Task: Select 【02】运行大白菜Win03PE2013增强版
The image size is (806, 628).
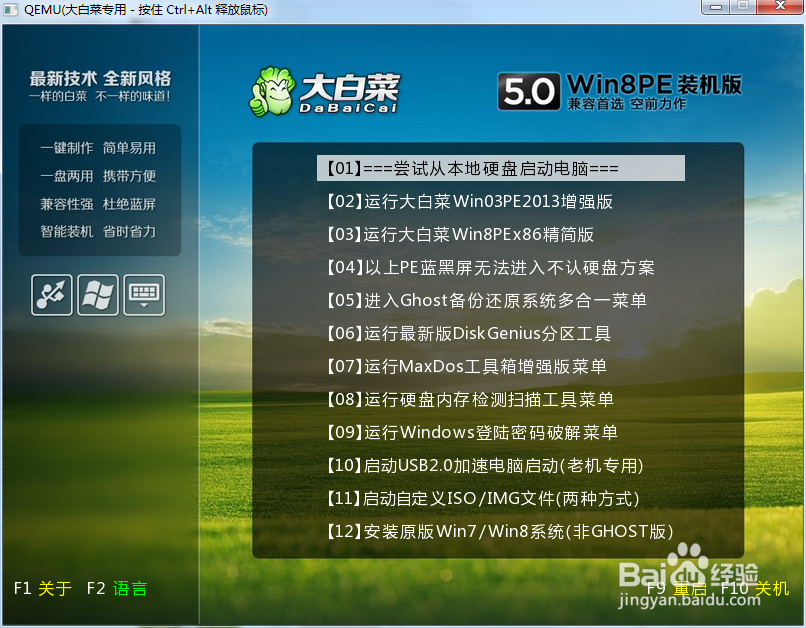Action: (x=470, y=201)
